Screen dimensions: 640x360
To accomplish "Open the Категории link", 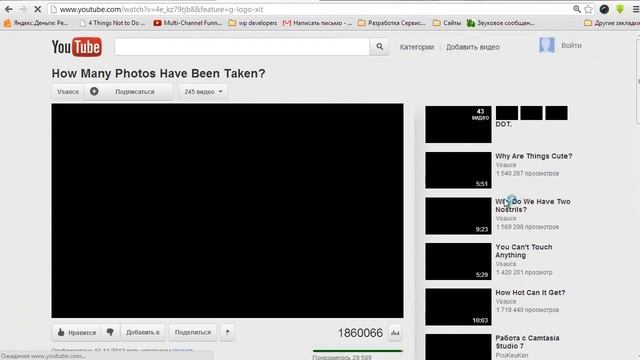I will click(x=417, y=47).
